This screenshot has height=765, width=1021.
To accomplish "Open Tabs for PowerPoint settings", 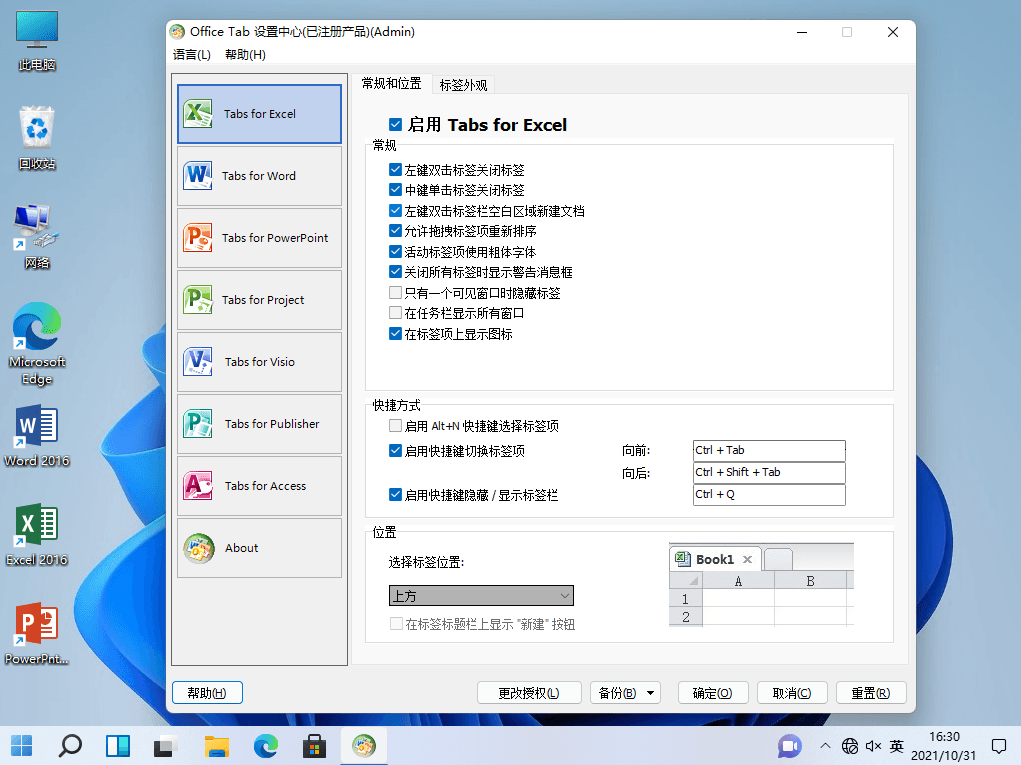I will (x=259, y=238).
